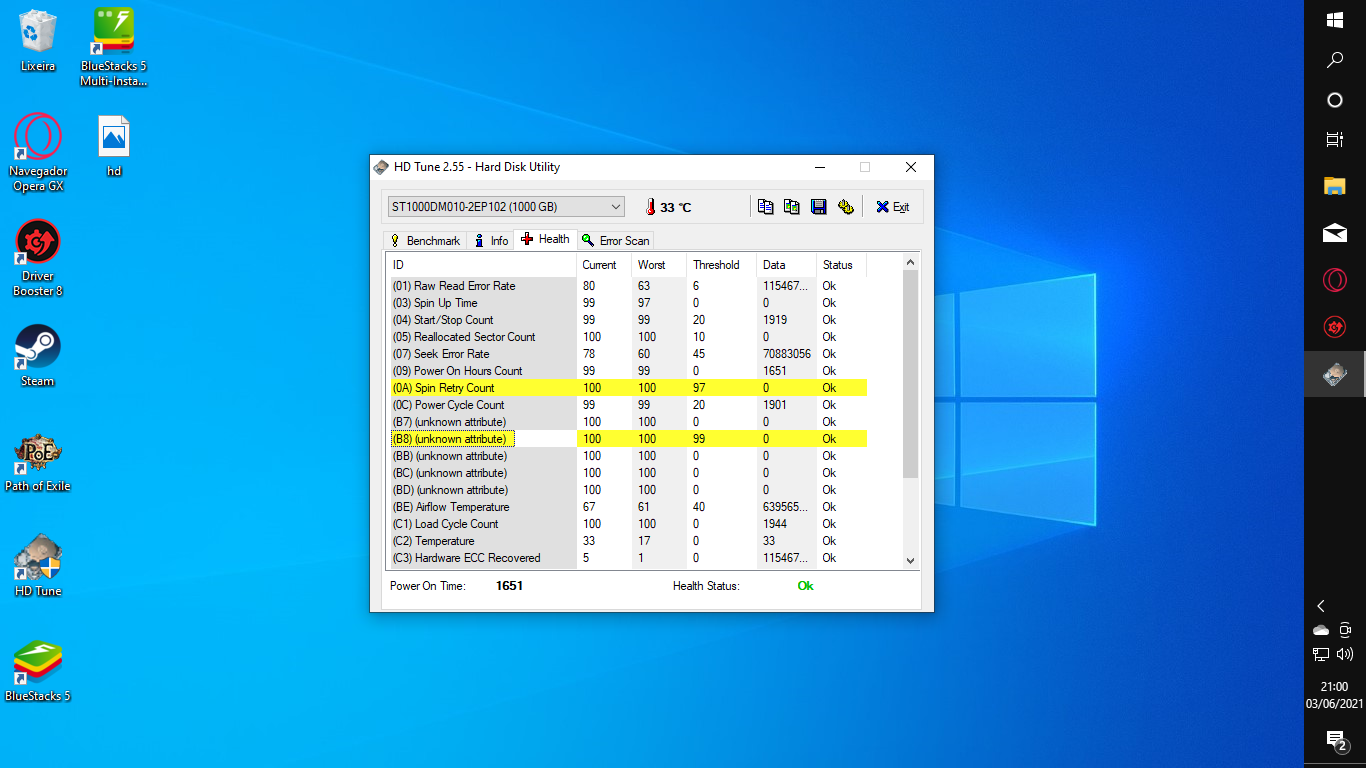
Task: Select BlueStacks 5 Multi-Instance desktop icon
Action: [x=114, y=46]
